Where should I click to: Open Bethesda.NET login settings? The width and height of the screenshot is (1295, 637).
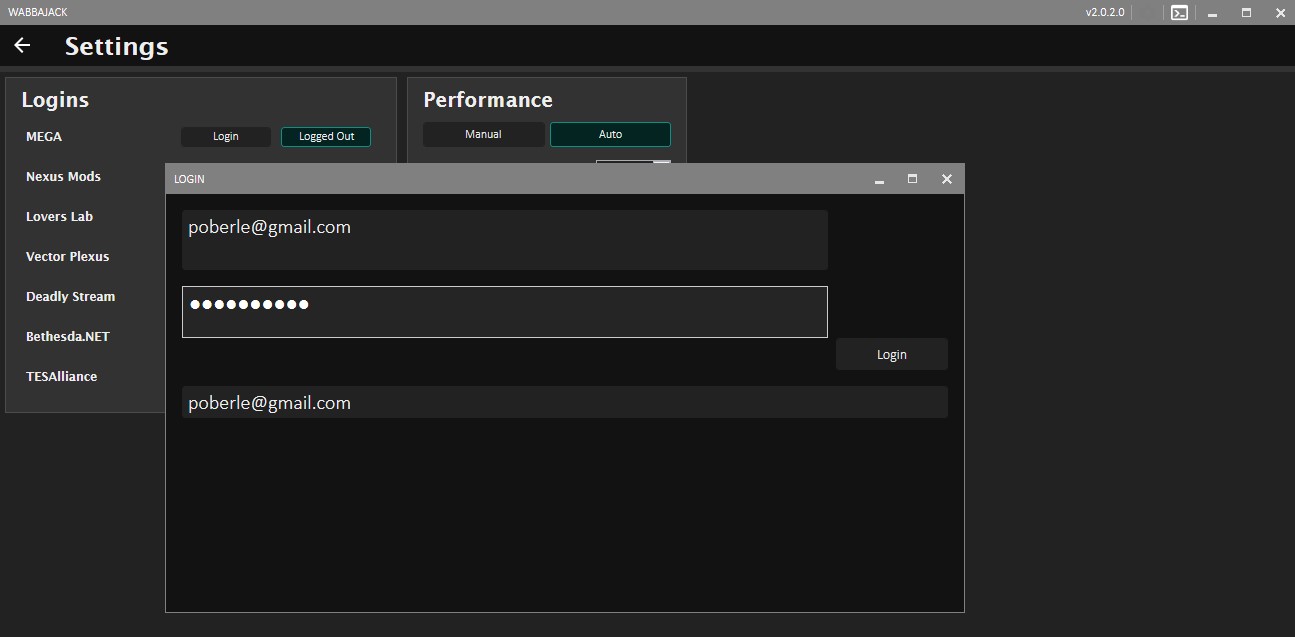pyautogui.click(x=67, y=336)
